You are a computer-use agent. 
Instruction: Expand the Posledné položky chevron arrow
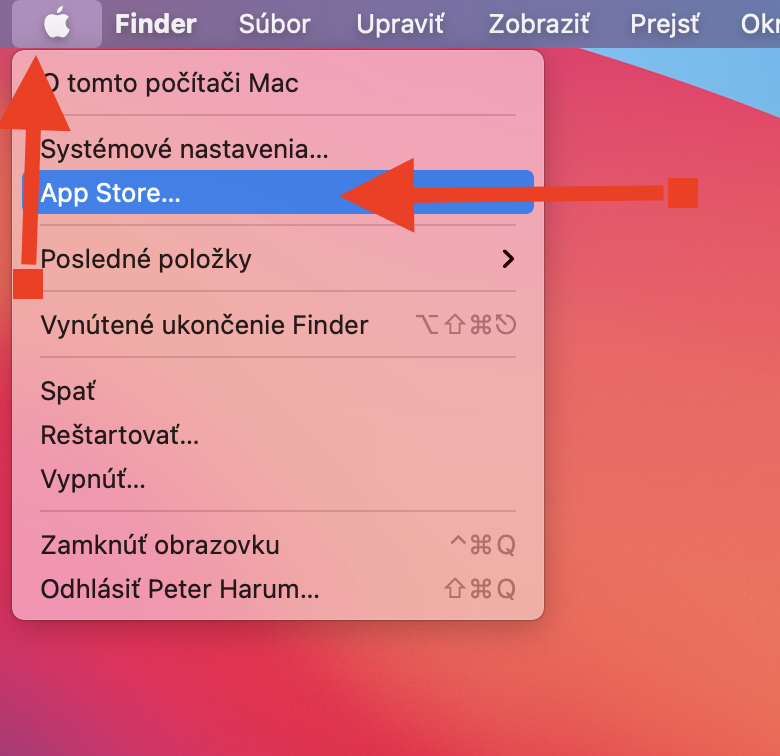click(508, 259)
